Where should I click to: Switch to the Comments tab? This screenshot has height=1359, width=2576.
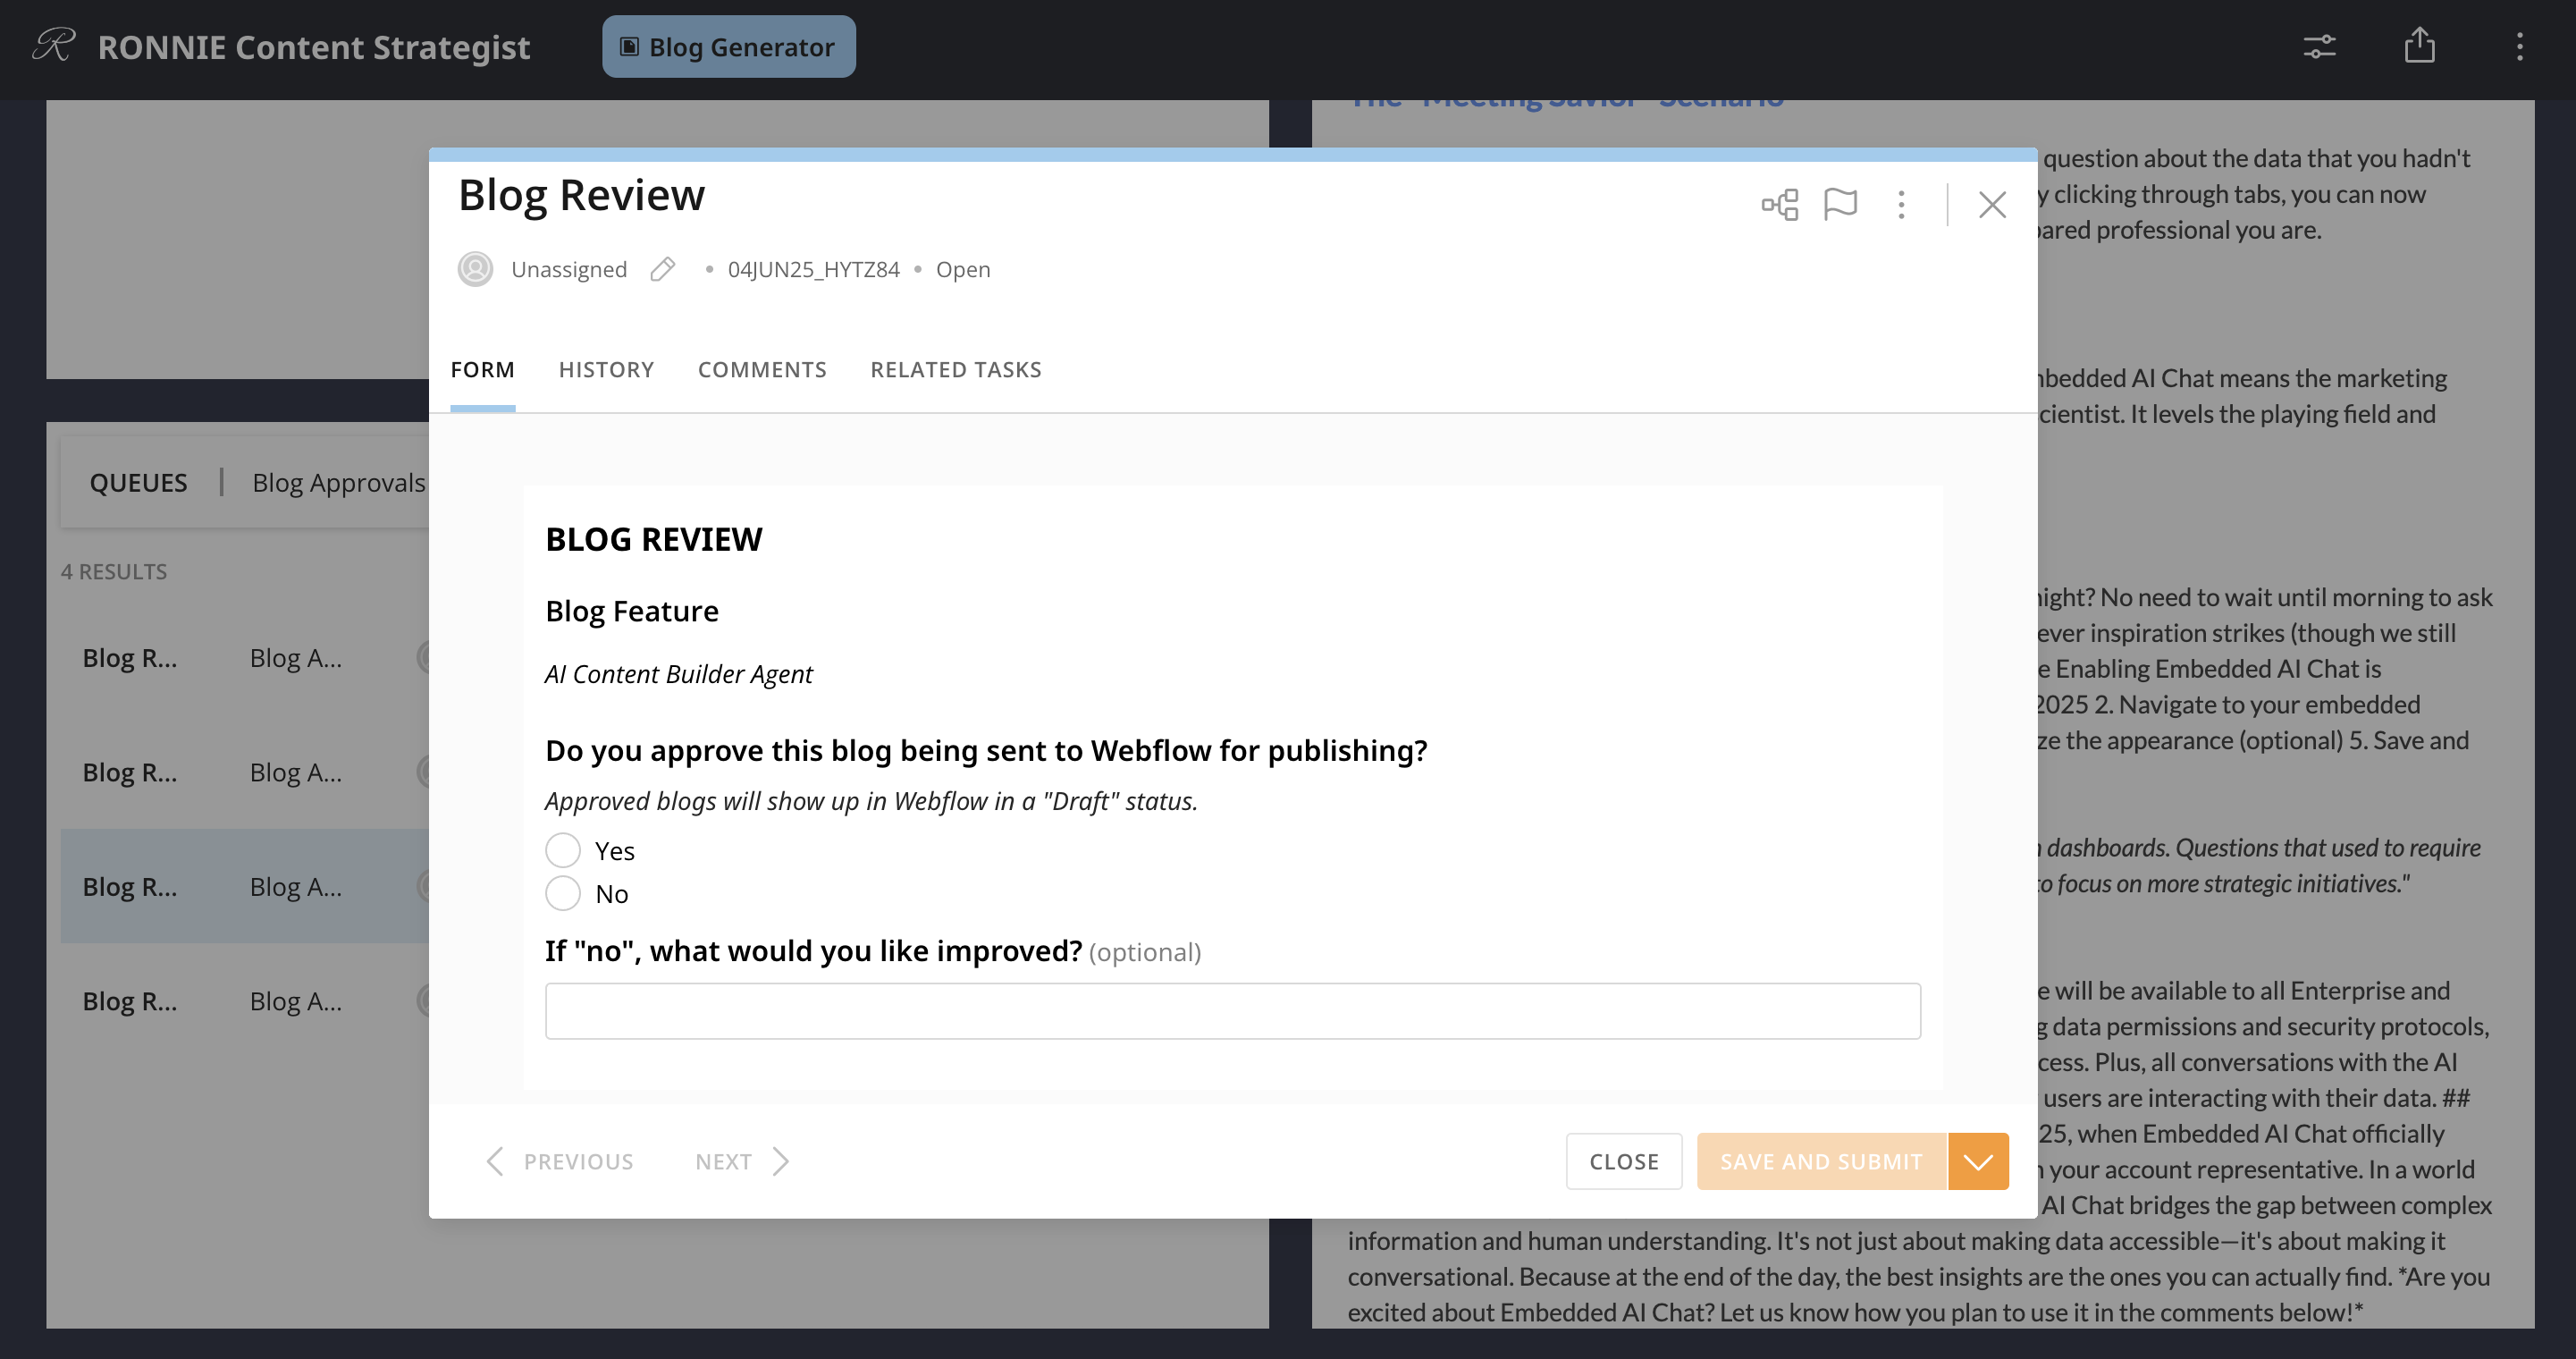coord(762,369)
